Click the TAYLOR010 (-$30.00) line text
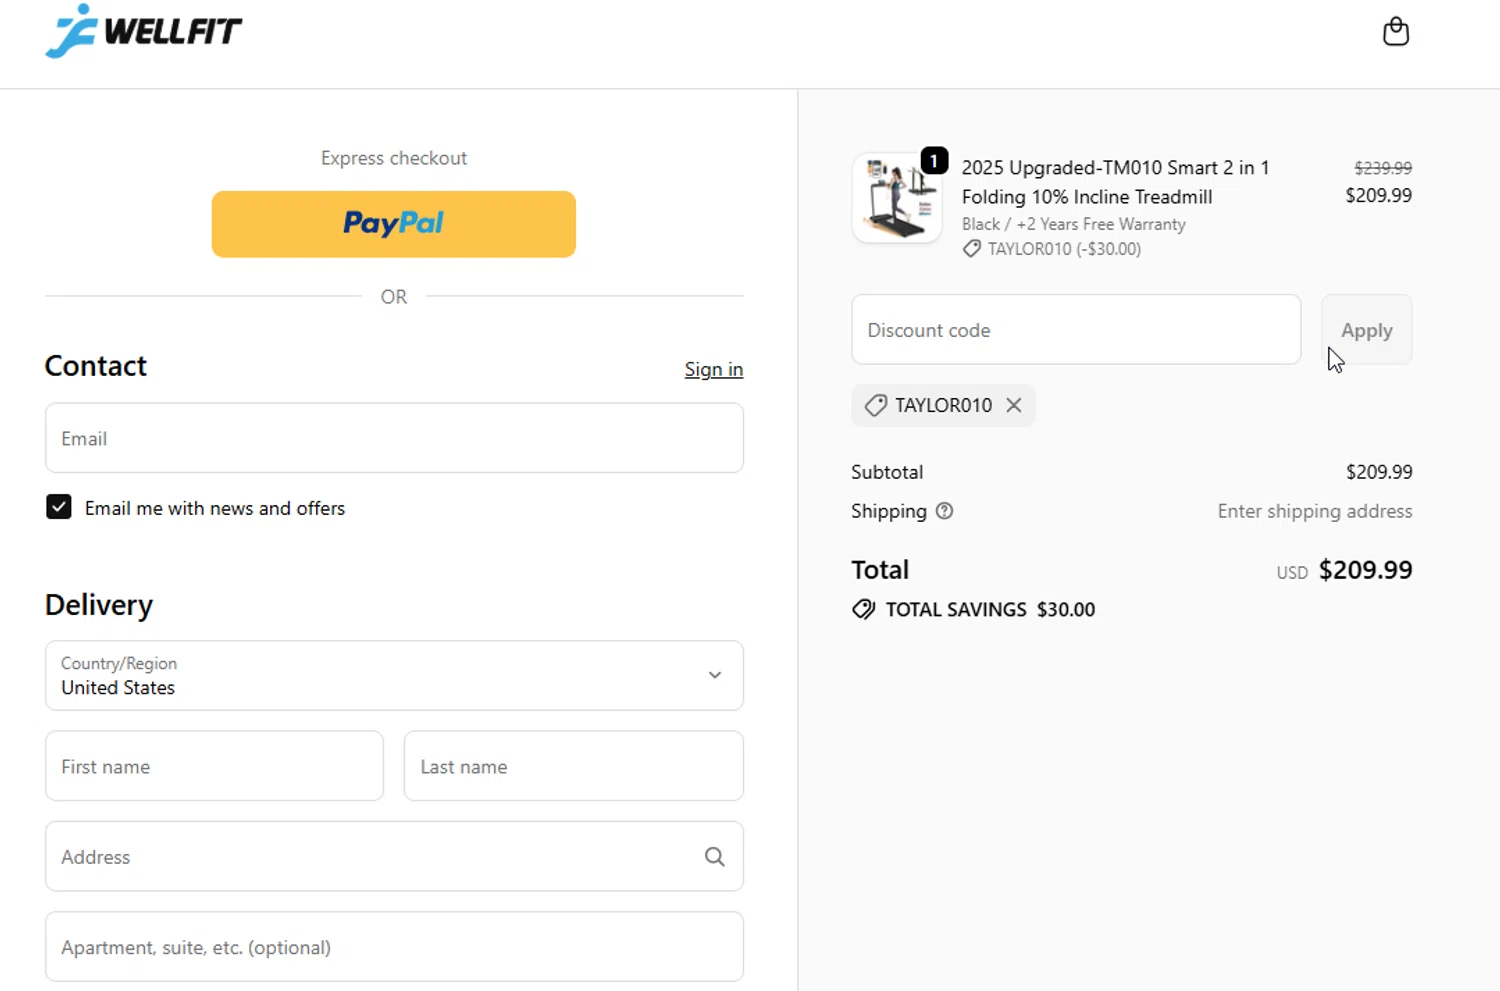 click(1064, 249)
